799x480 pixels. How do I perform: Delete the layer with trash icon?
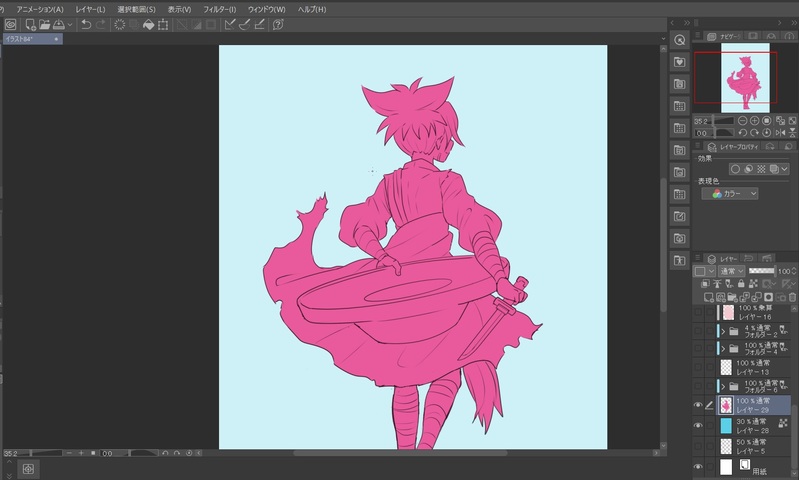(792, 297)
